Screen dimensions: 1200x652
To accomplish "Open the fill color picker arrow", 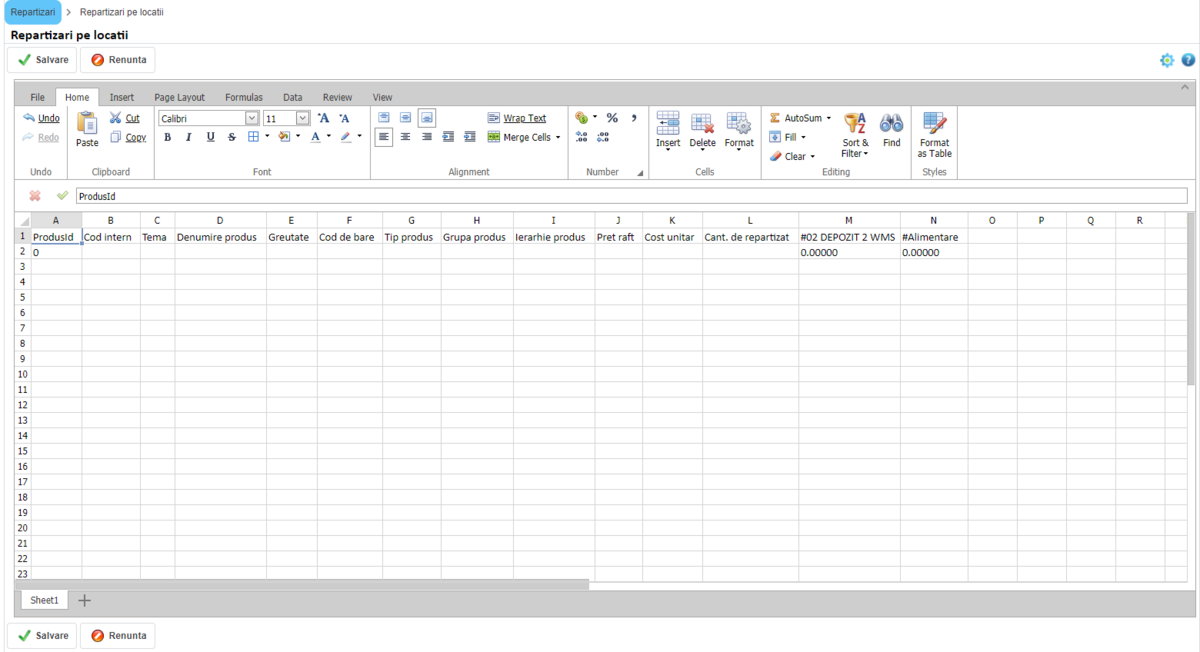I will 298,137.
